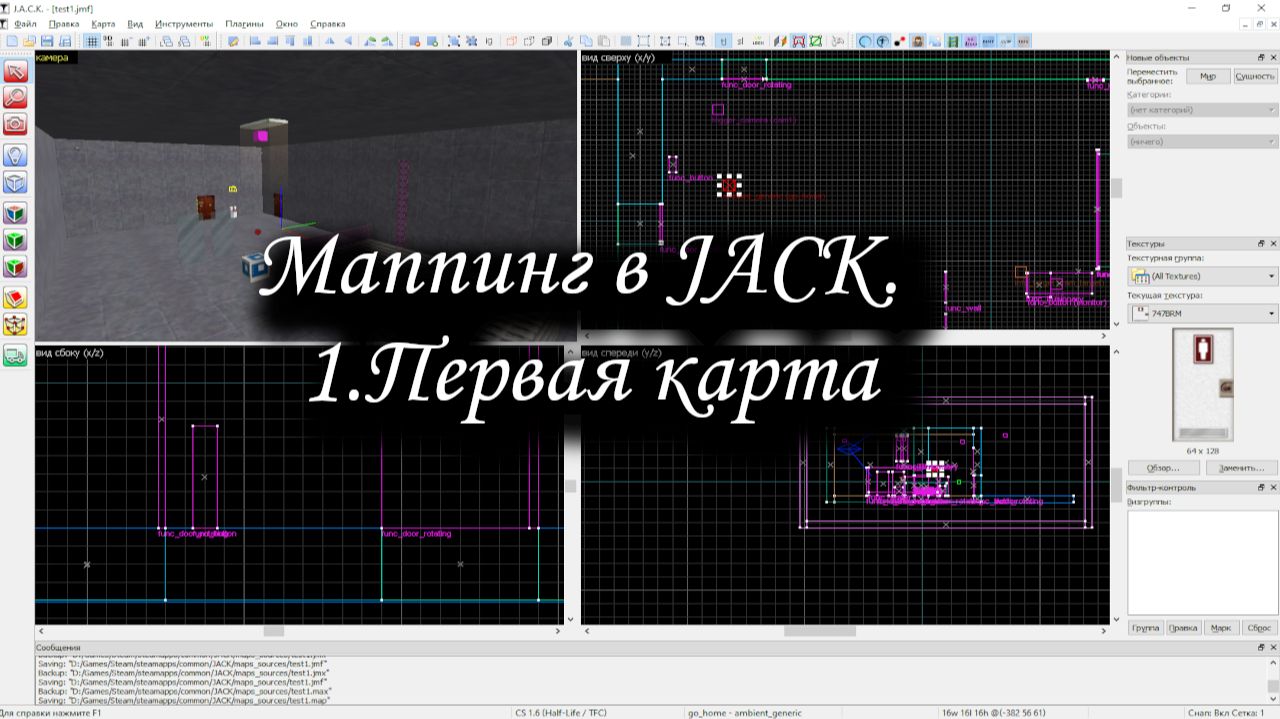Close the Сообщения panel
Viewport: 1280px width, 719px height.
(x=1273, y=648)
